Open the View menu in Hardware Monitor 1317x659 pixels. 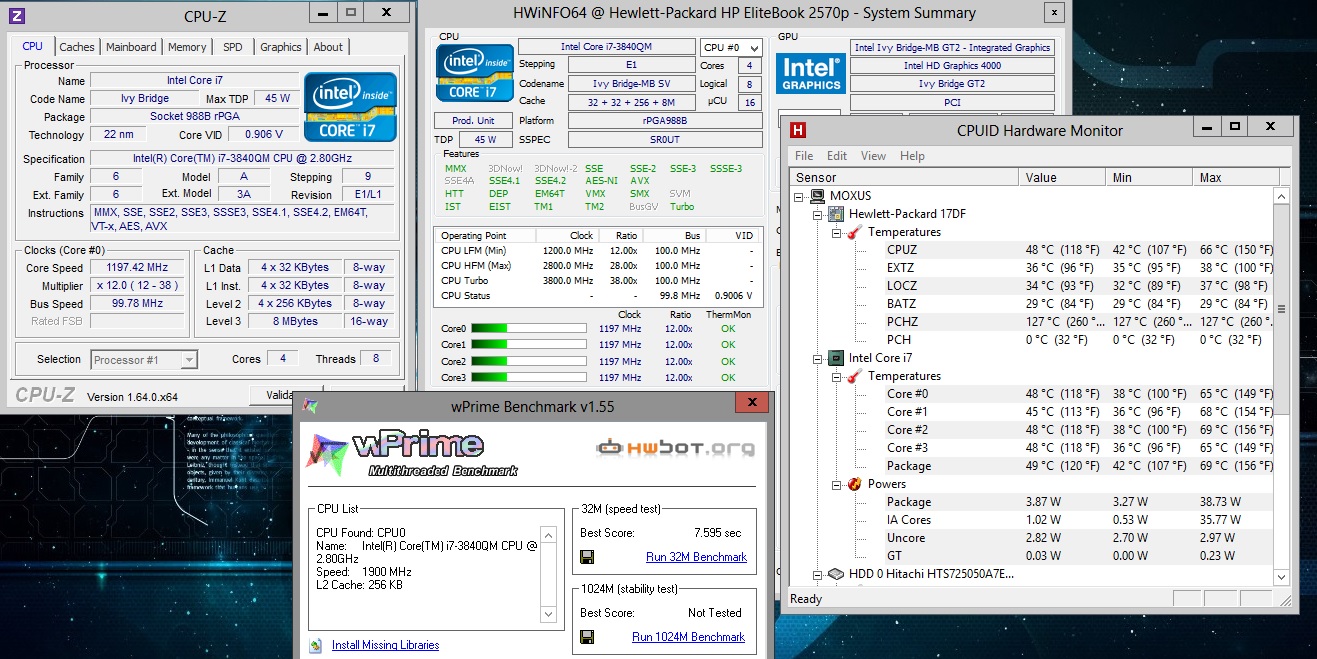click(873, 156)
